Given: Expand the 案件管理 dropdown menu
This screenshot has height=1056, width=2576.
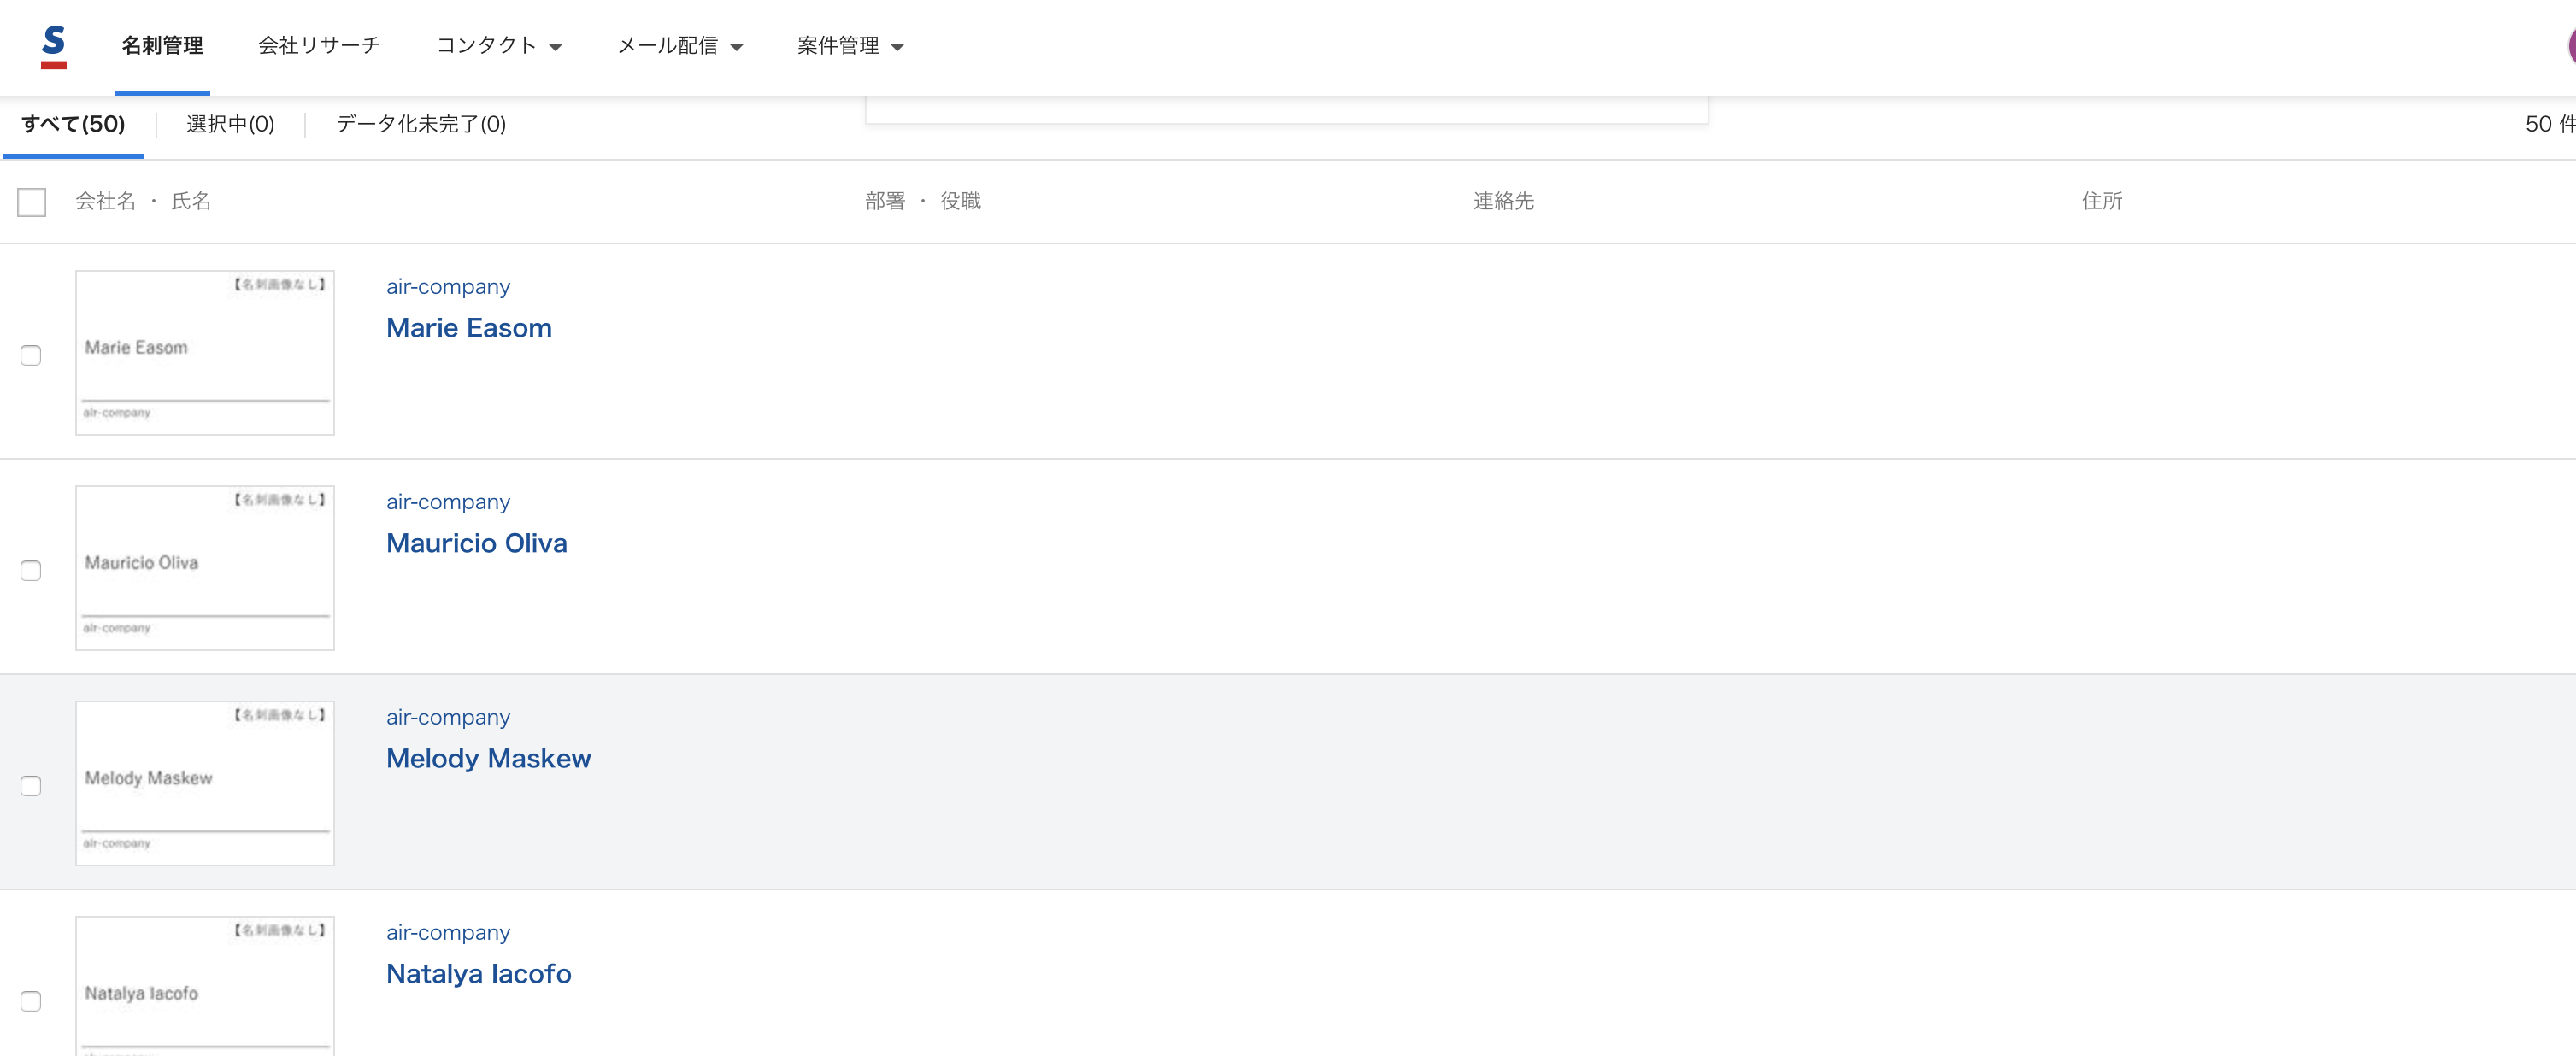Looking at the screenshot, I should point(849,46).
